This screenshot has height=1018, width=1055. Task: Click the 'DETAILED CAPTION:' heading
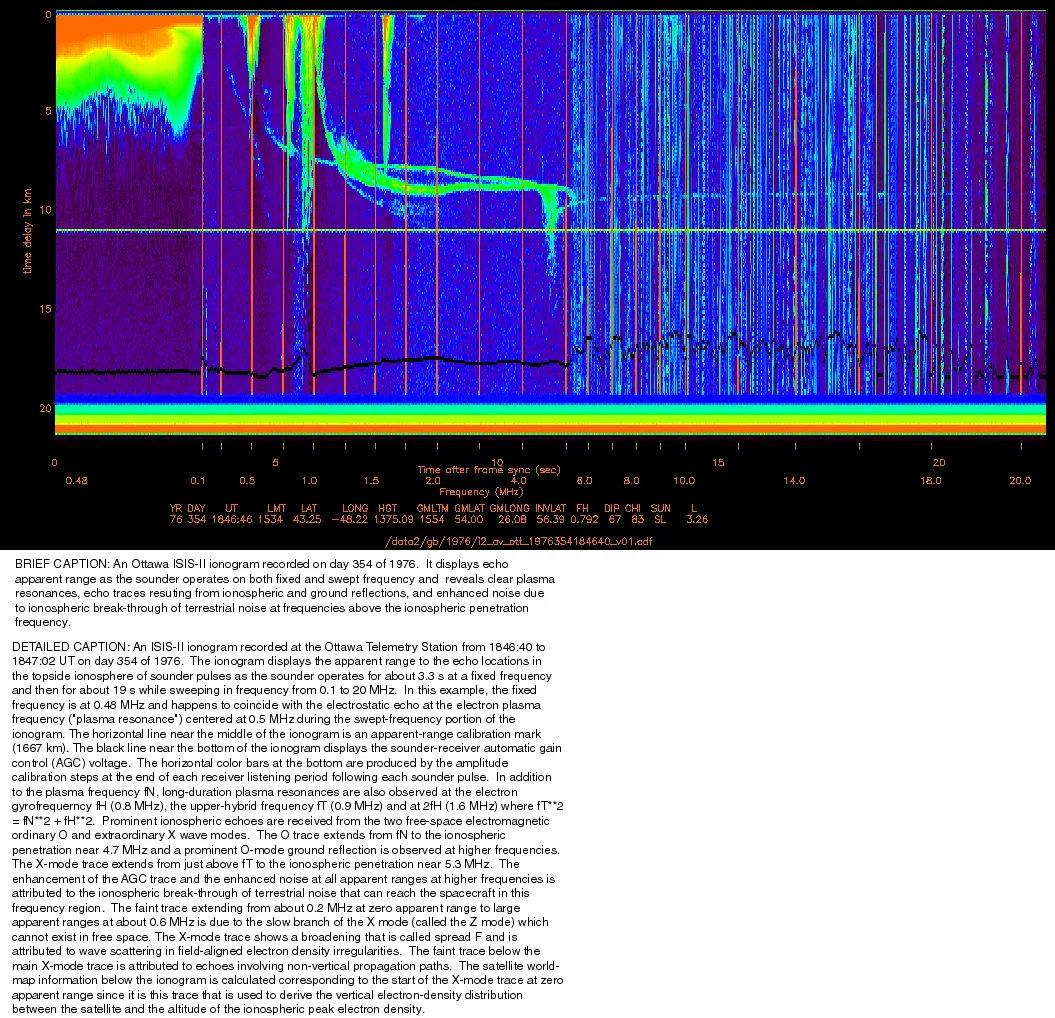pos(70,647)
